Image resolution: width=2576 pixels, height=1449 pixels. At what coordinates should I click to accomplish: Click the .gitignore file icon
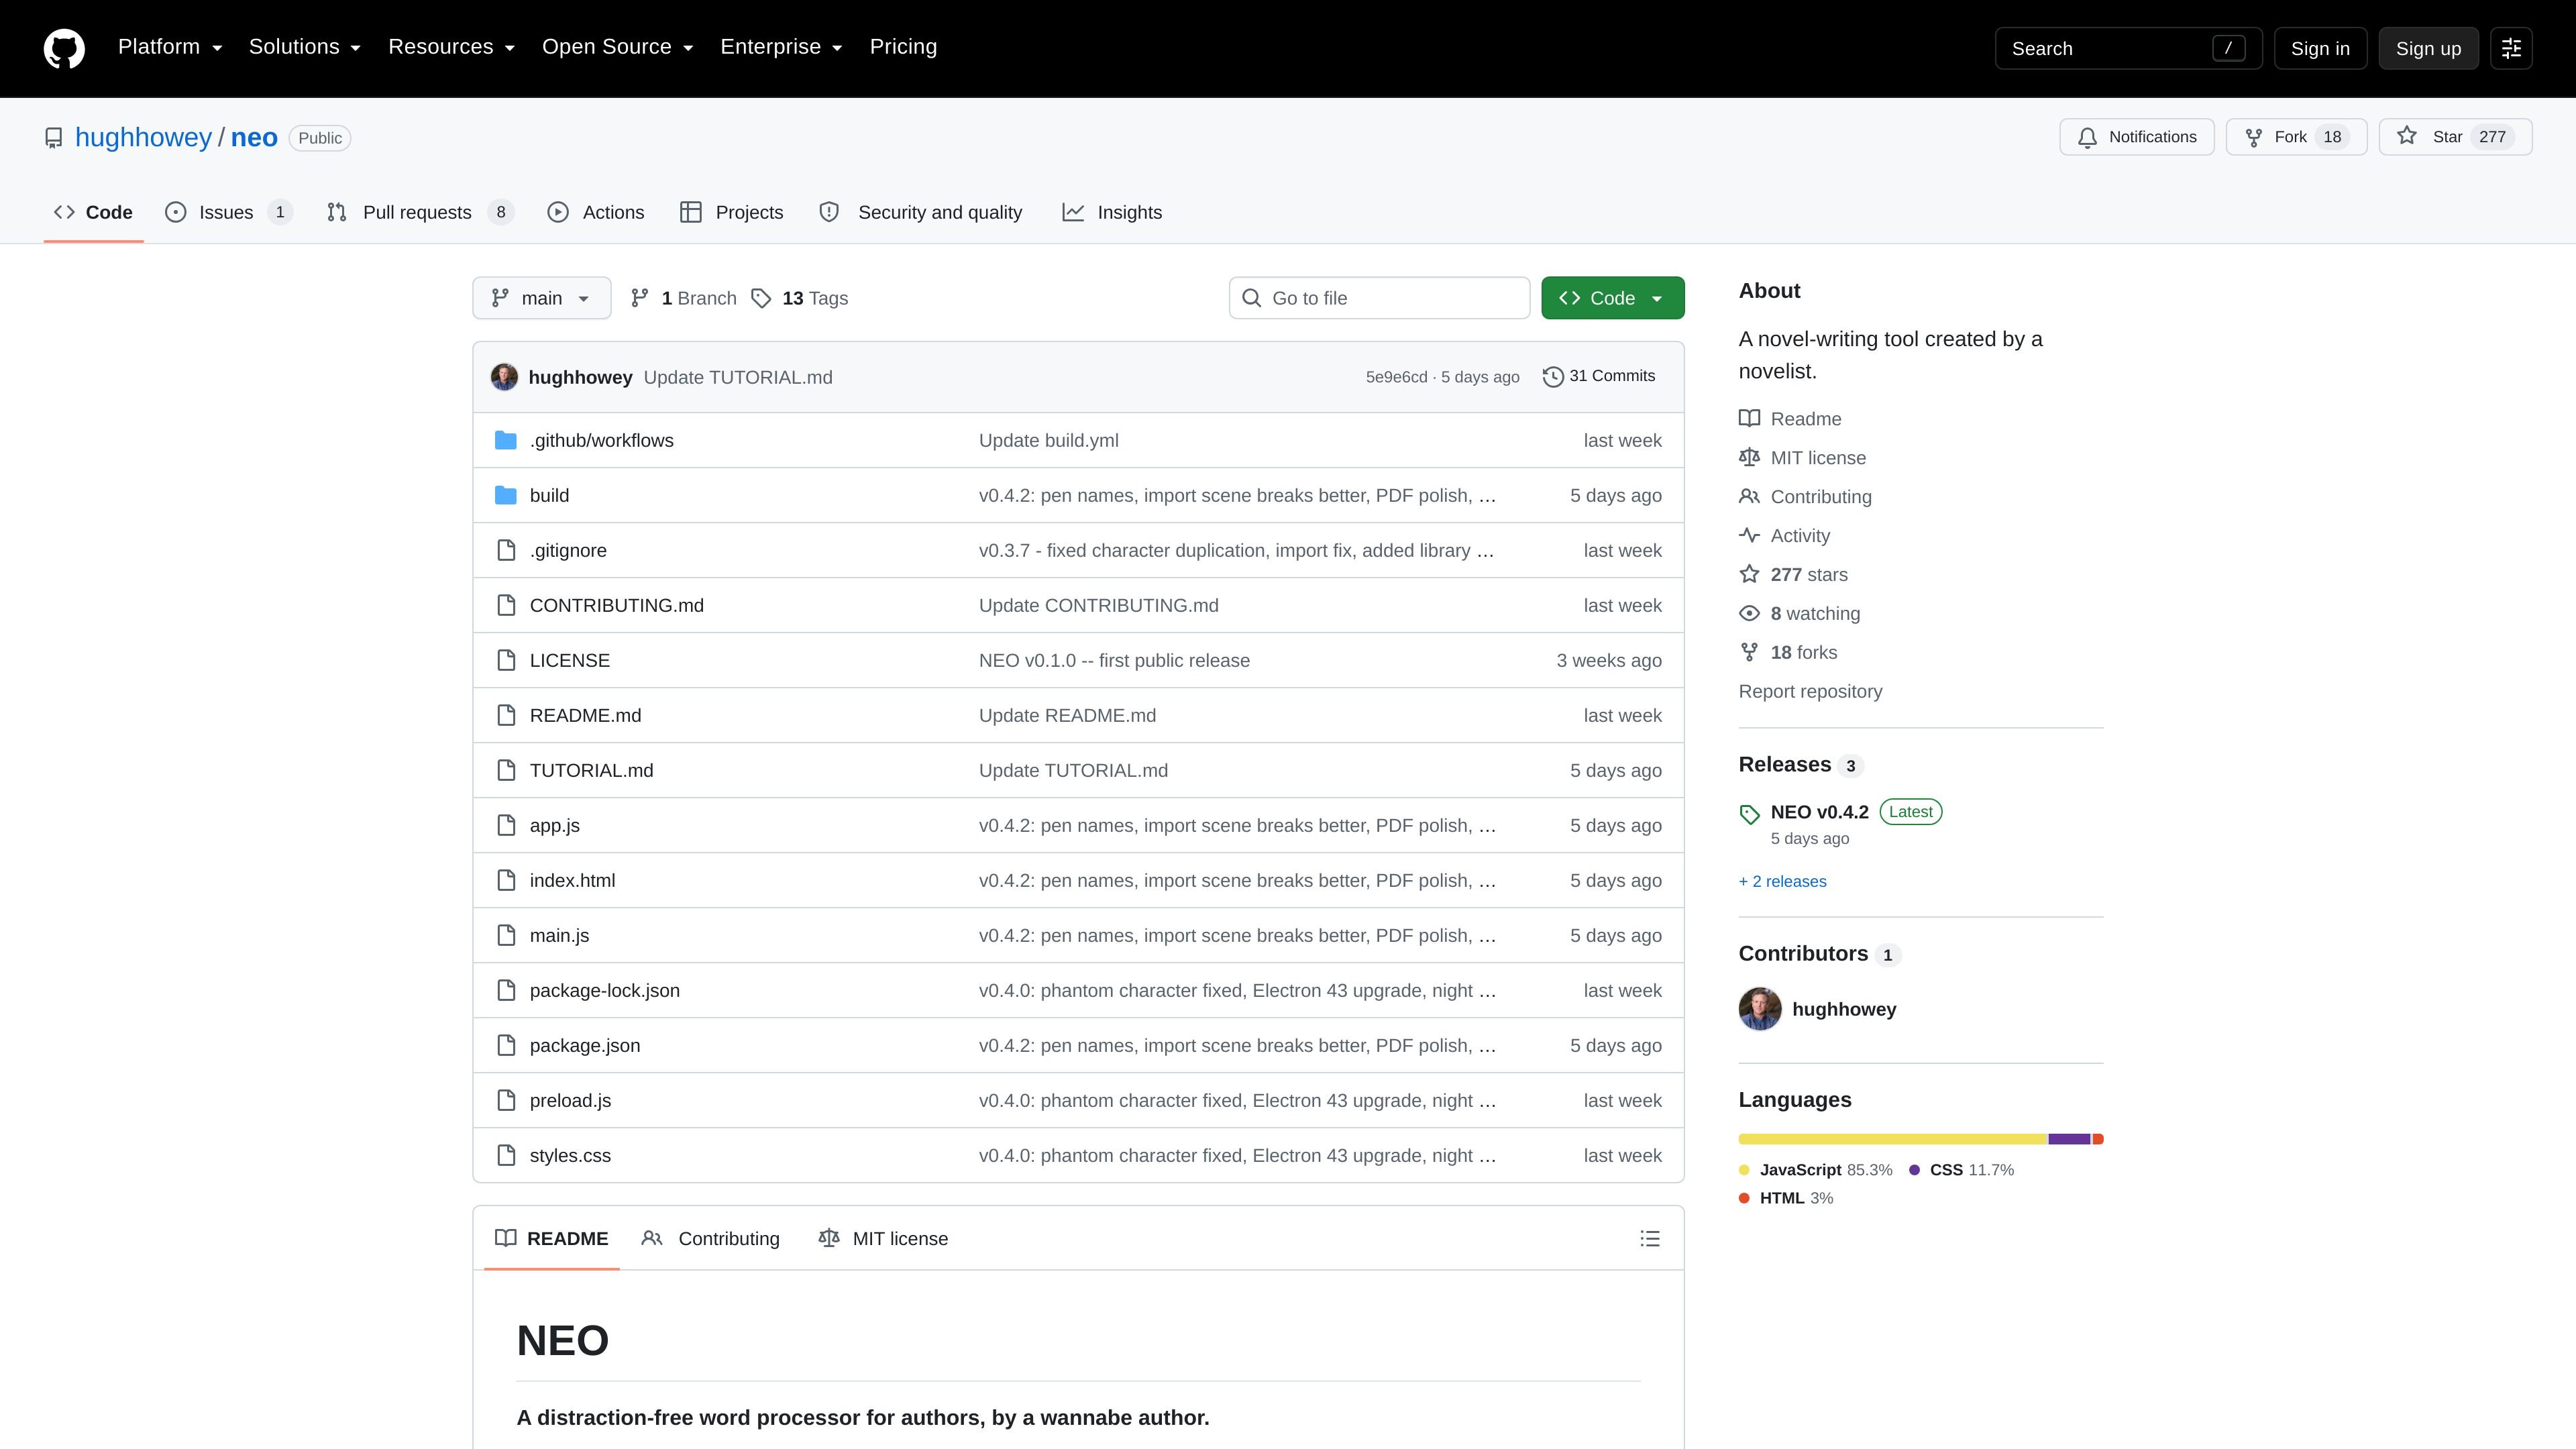click(x=506, y=550)
